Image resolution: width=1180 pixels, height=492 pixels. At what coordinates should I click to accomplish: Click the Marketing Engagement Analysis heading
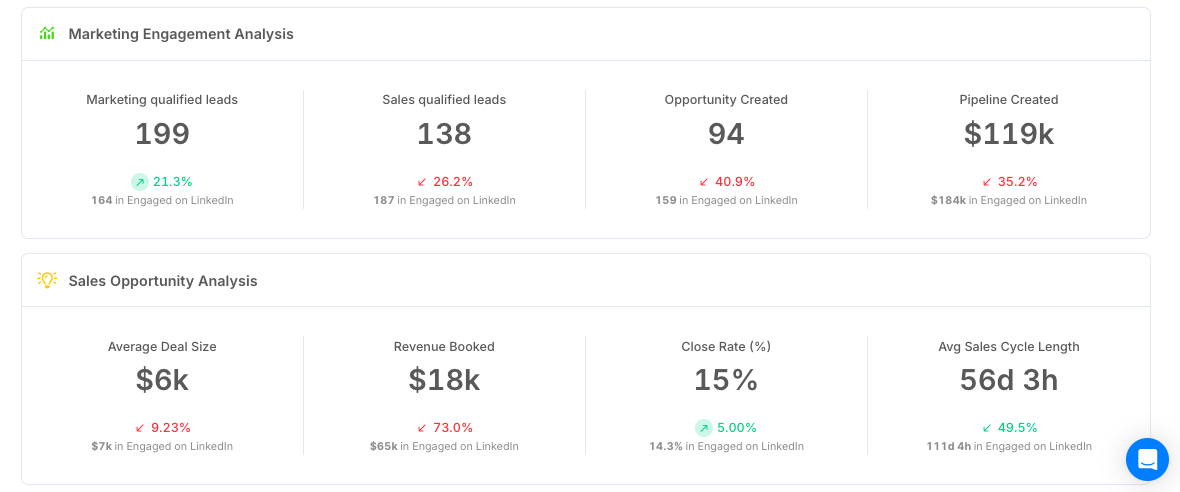click(181, 34)
